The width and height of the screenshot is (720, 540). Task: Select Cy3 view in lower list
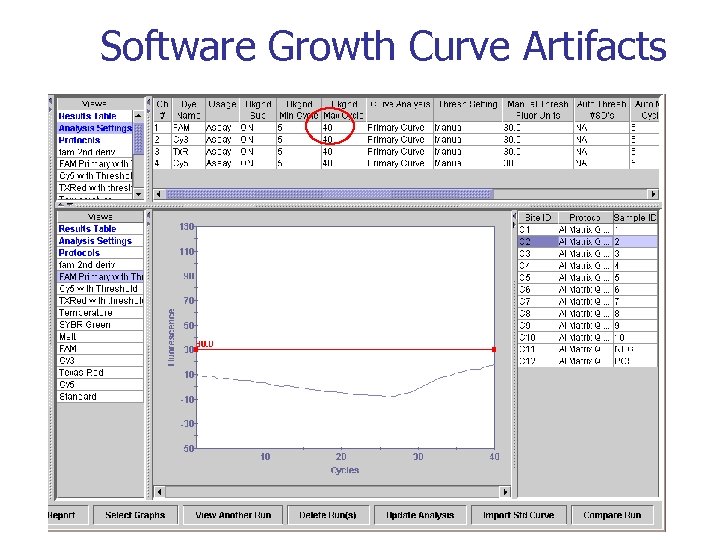pos(100,360)
